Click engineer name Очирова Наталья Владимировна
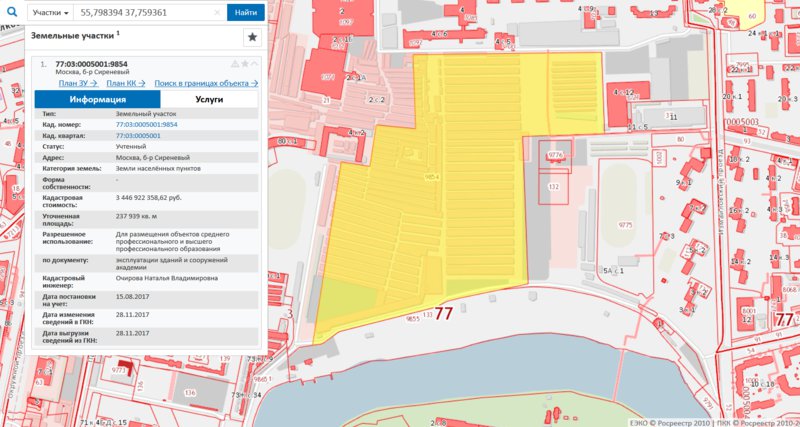This screenshot has width=800, height=427. point(167,278)
